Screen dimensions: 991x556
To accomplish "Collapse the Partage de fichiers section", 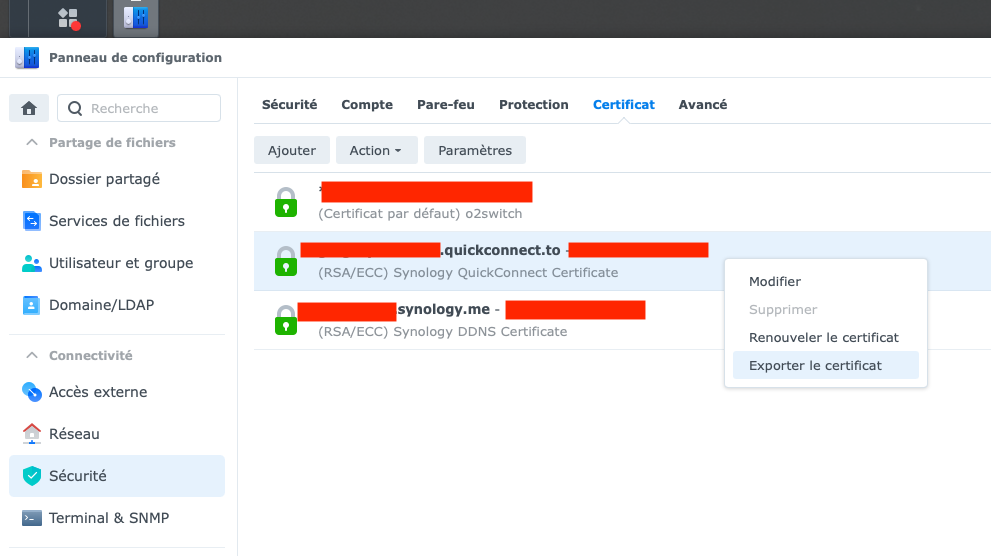I will pos(32,143).
